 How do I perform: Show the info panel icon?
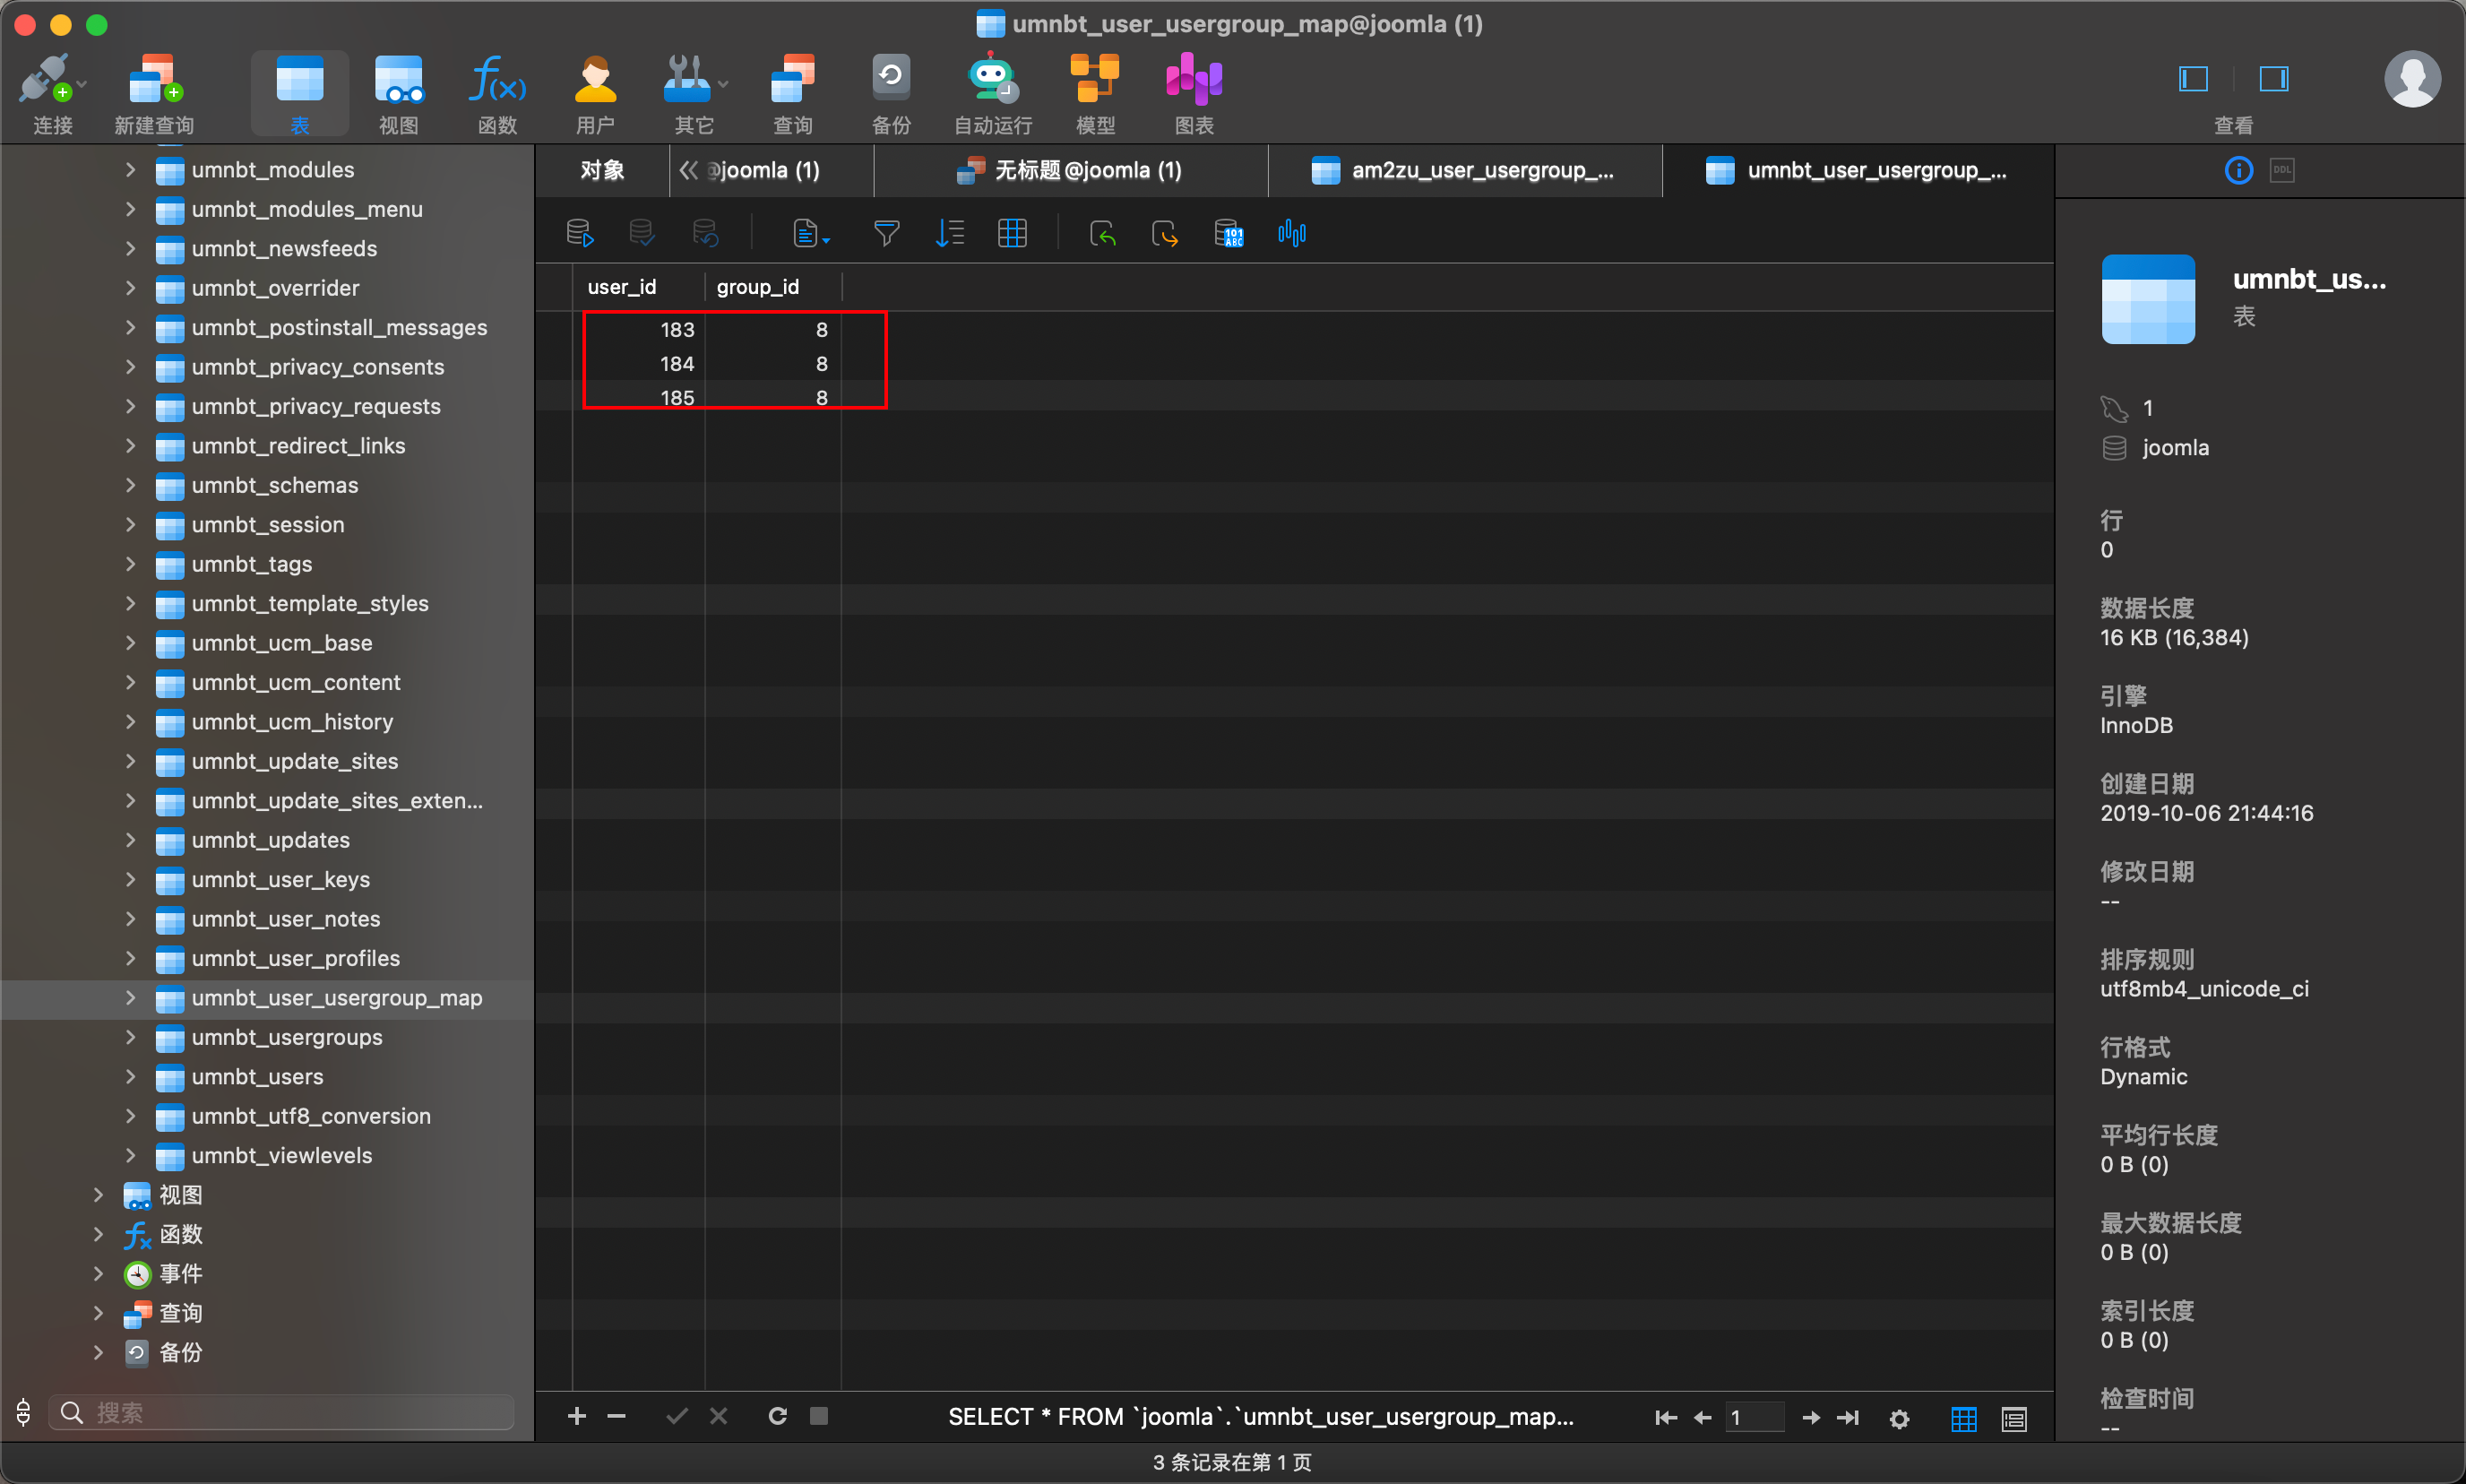[x=2238, y=170]
